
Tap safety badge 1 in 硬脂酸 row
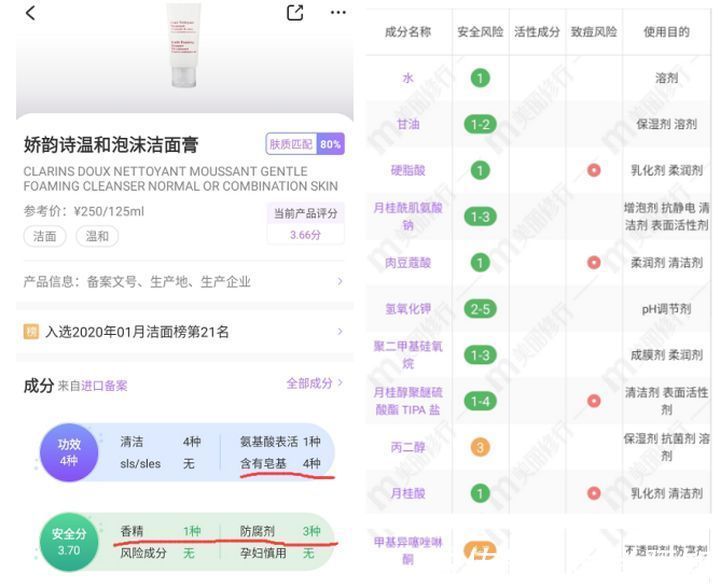[x=480, y=170]
